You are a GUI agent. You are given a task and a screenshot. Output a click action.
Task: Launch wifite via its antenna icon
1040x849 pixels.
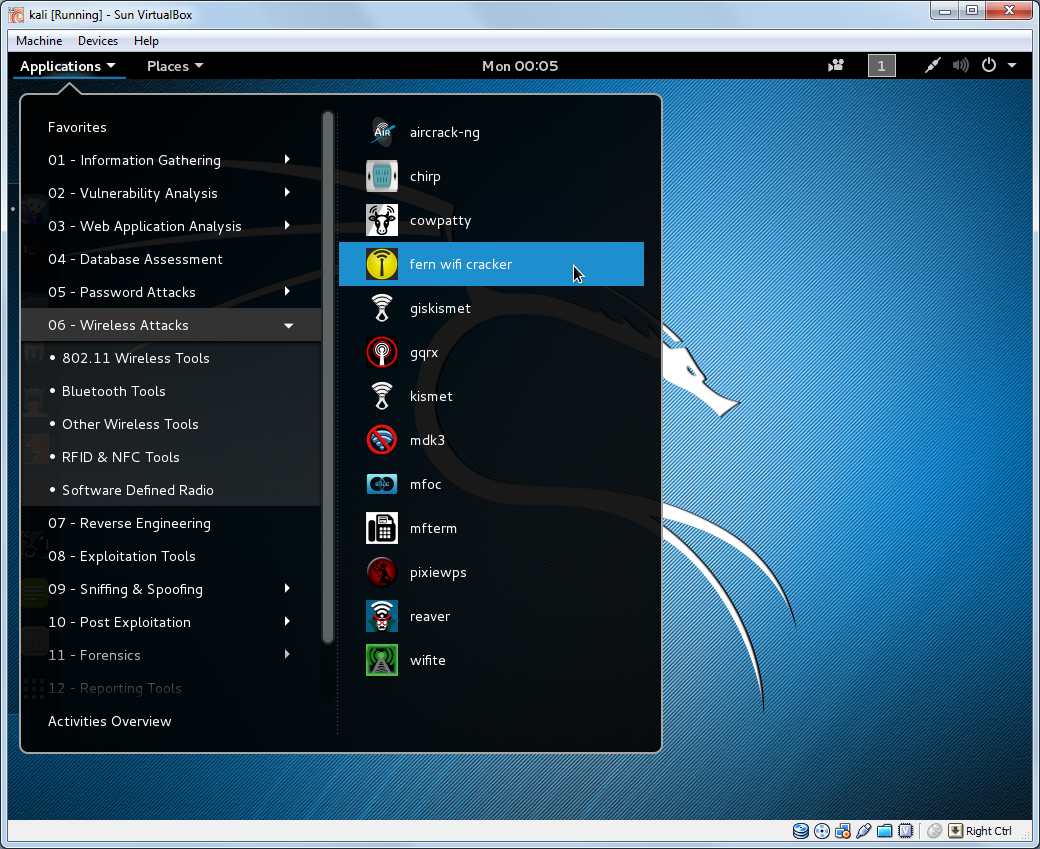(x=382, y=660)
